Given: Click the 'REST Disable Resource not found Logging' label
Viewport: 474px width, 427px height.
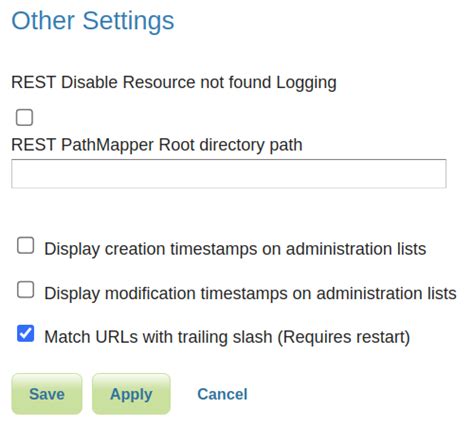Looking at the screenshot, I should point(174,83).
